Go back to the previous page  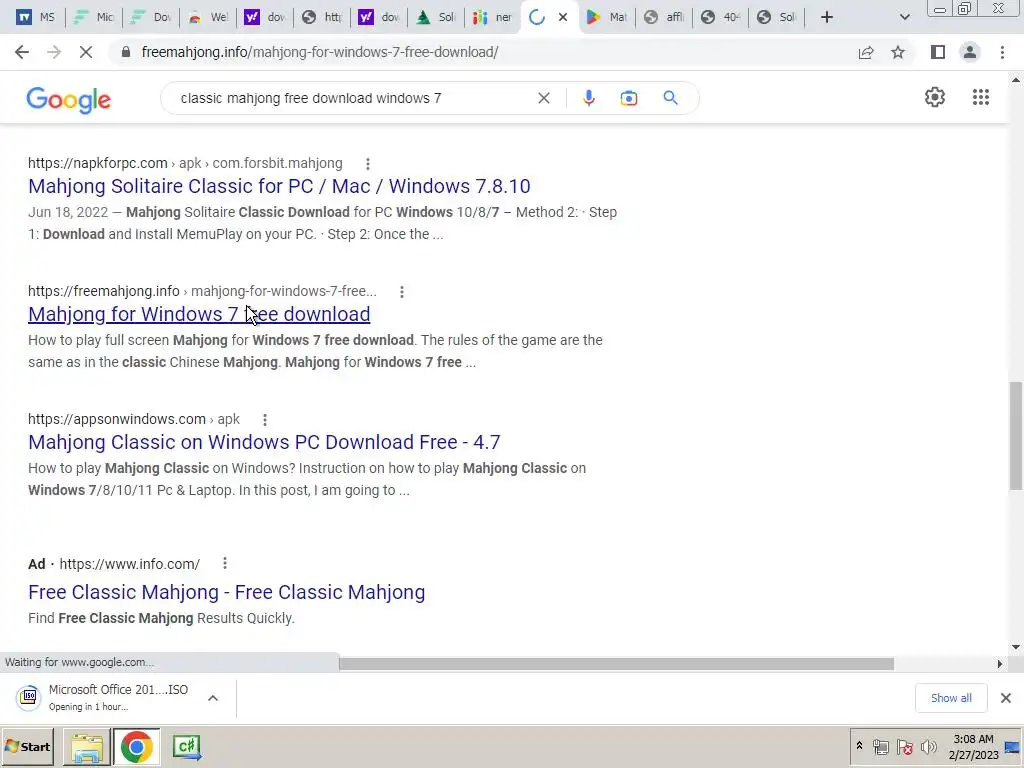pyautogui.click(x=22, y=52)
